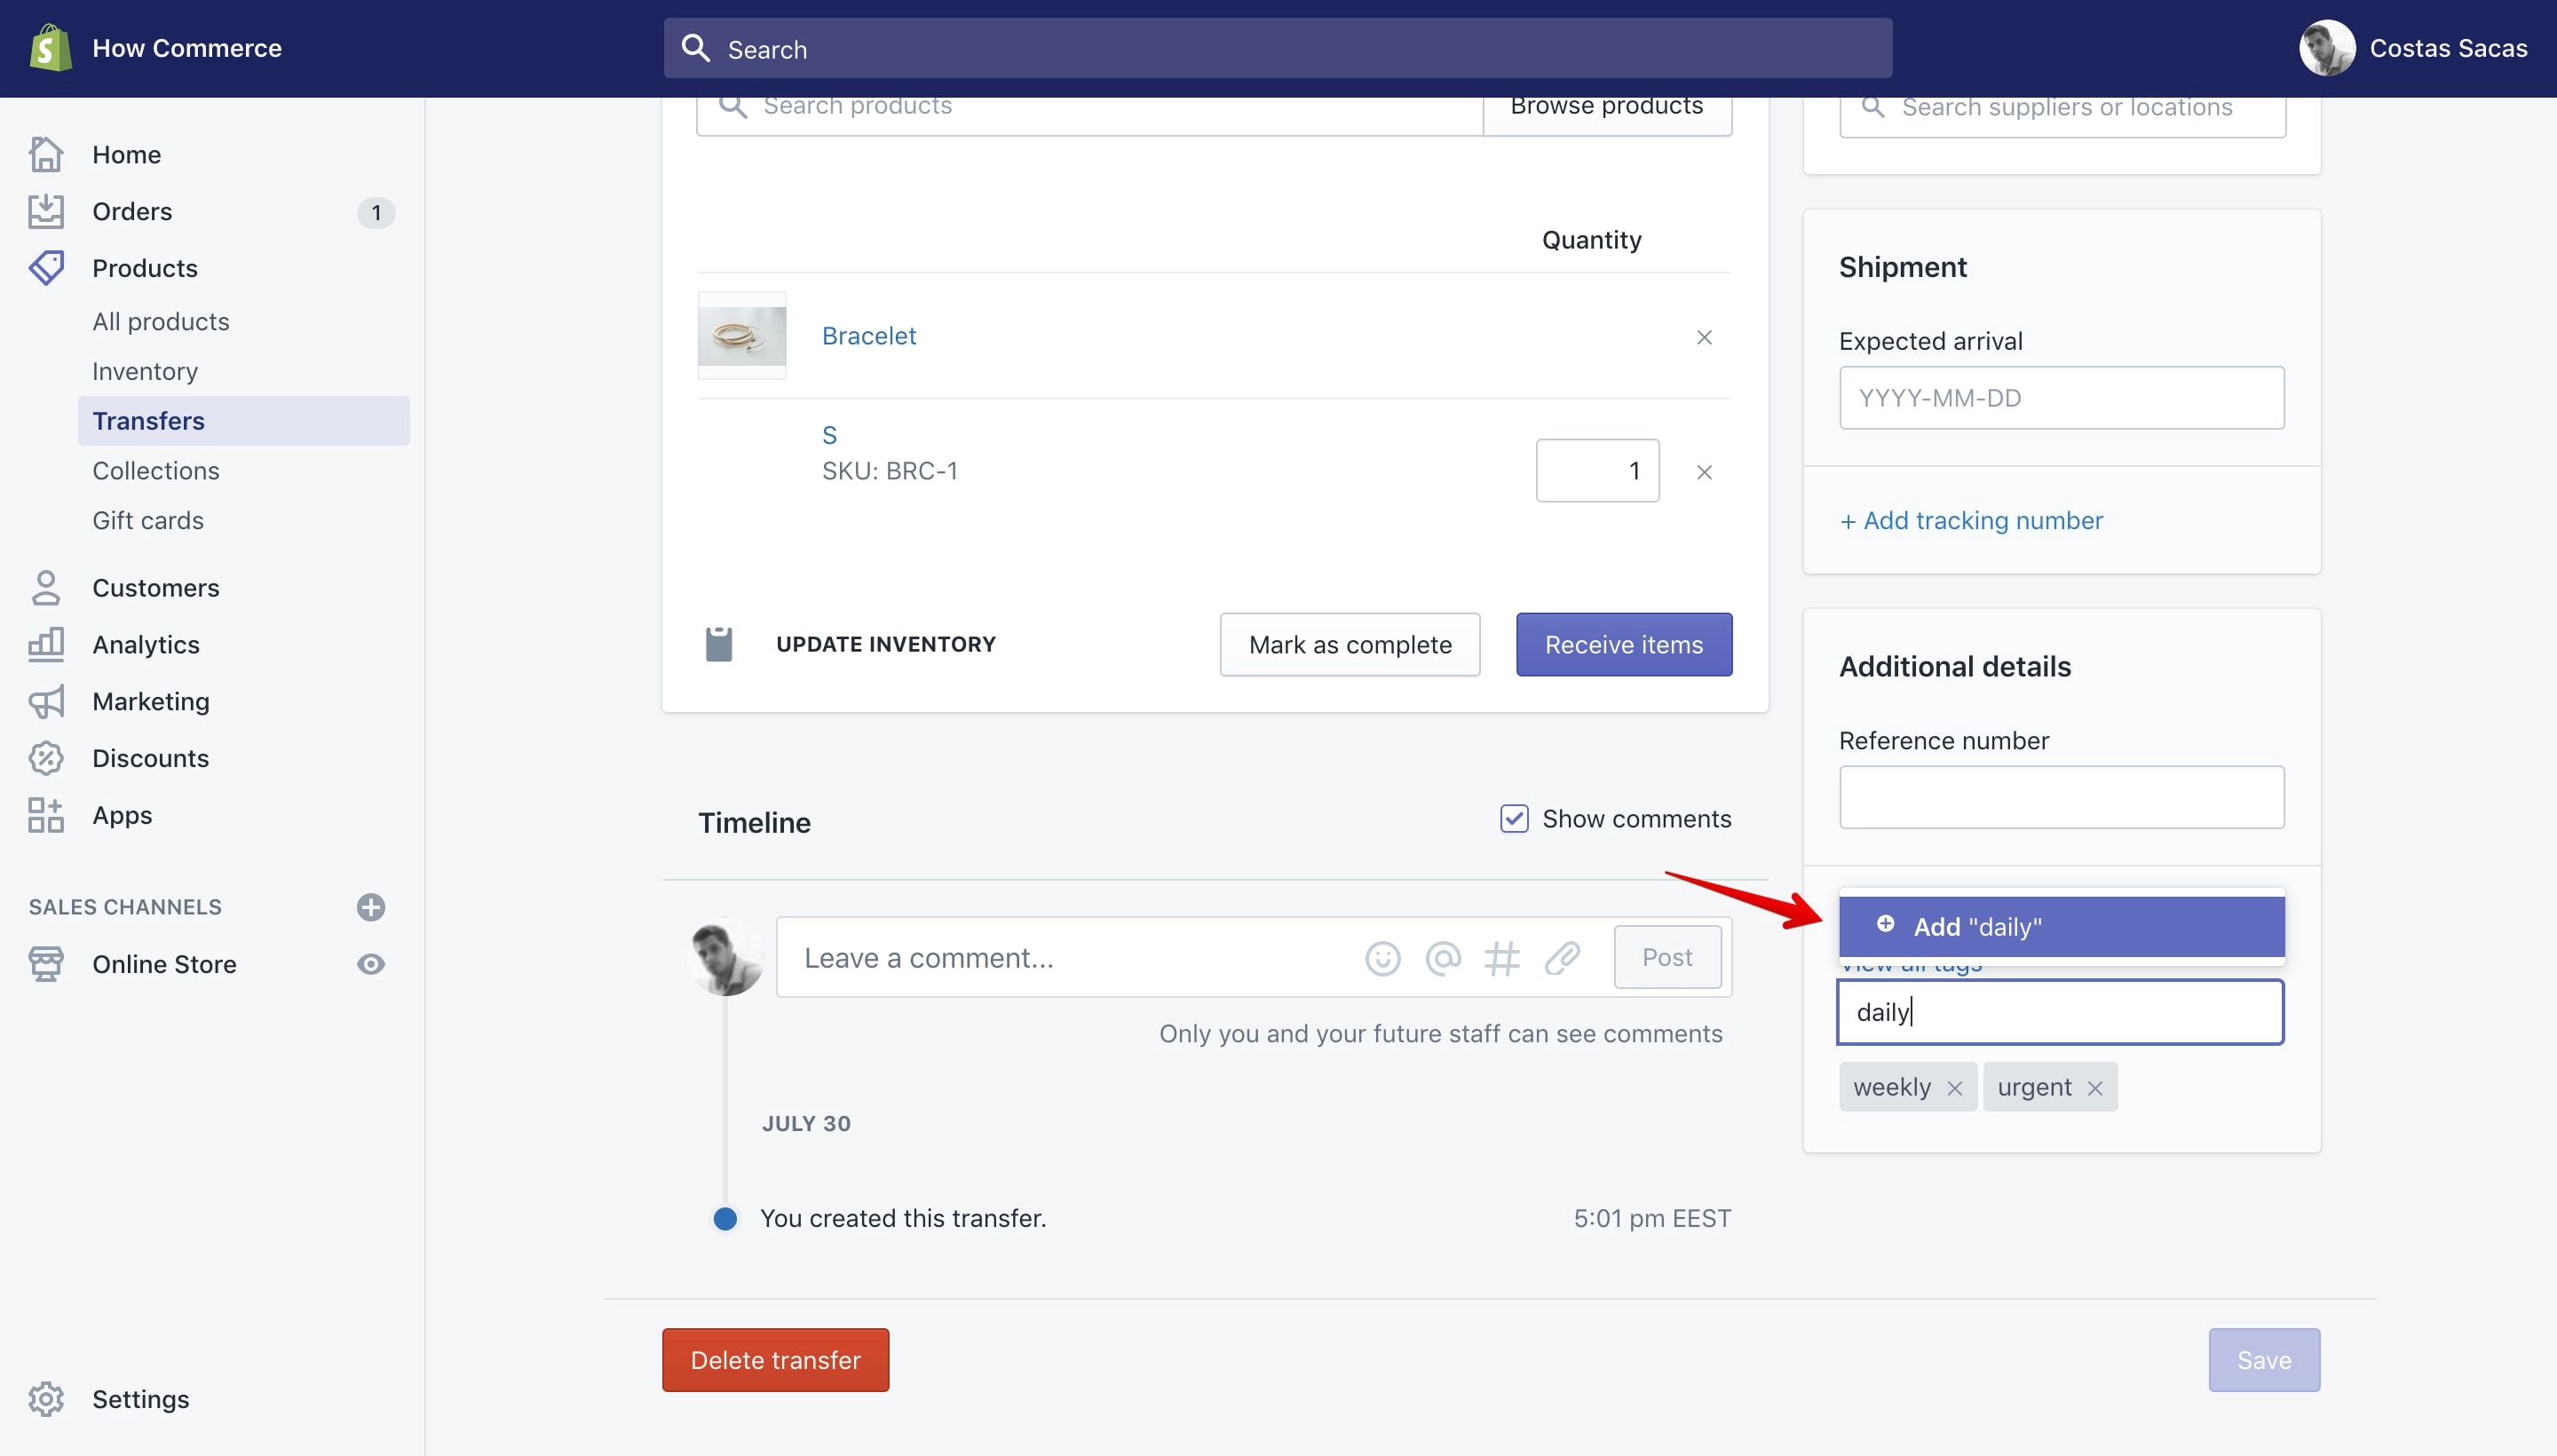Click the Online Store storefront icon

pos(46,964)
